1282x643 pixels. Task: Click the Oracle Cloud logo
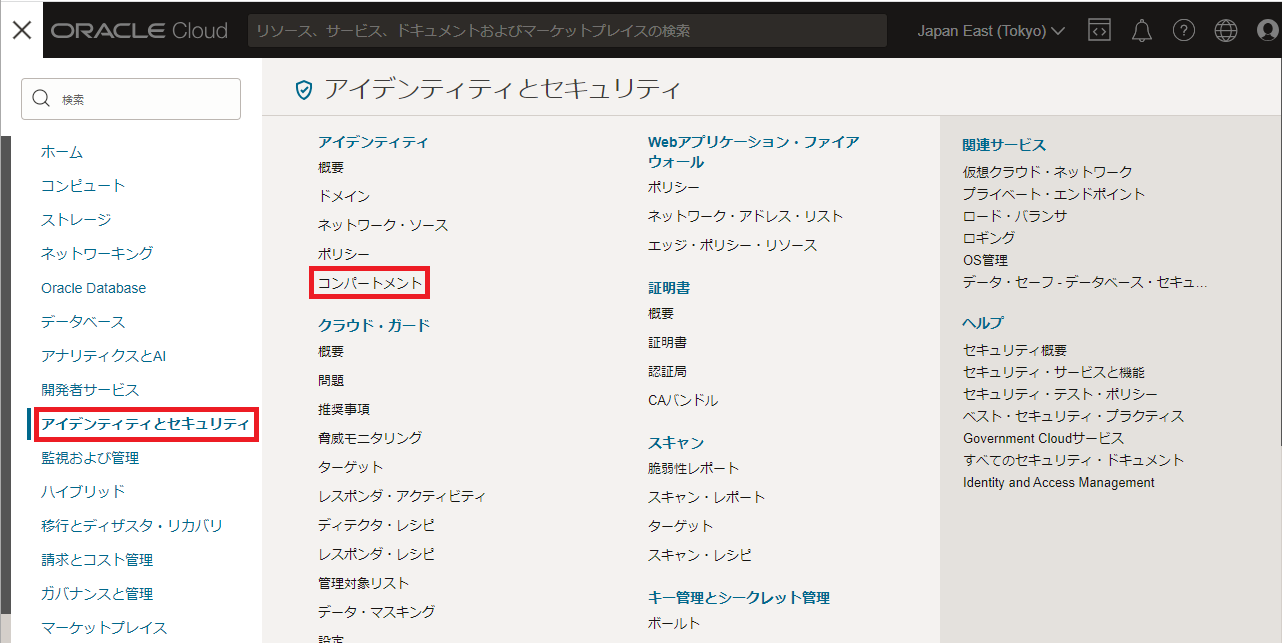point(140,31)
